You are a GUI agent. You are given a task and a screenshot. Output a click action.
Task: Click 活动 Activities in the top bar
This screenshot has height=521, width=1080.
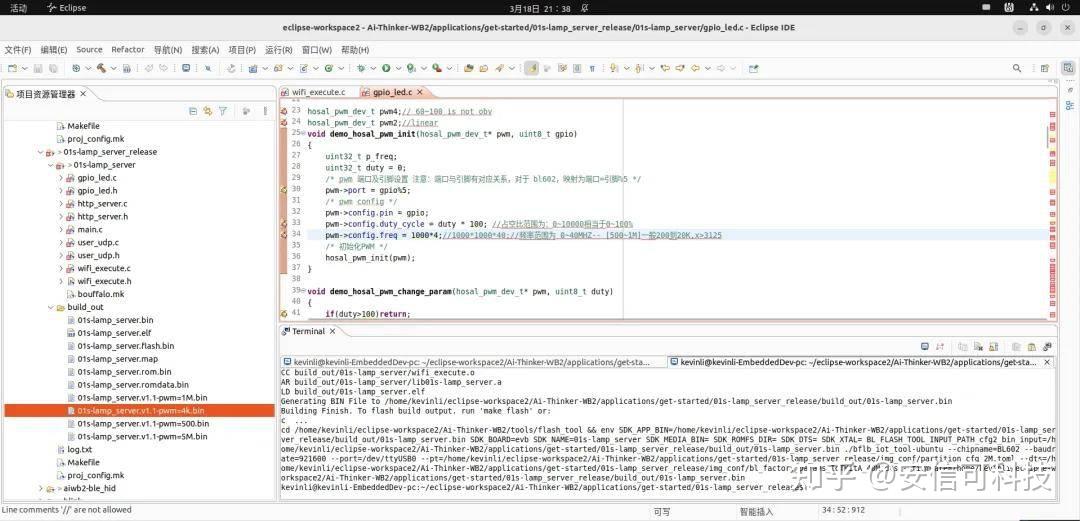19,8
